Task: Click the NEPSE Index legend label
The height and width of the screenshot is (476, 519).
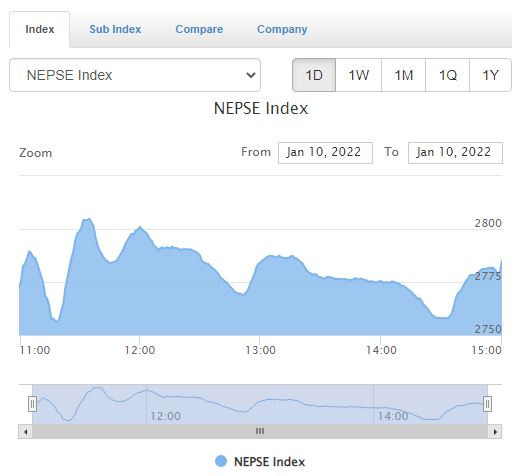Action: pos(269,462)
